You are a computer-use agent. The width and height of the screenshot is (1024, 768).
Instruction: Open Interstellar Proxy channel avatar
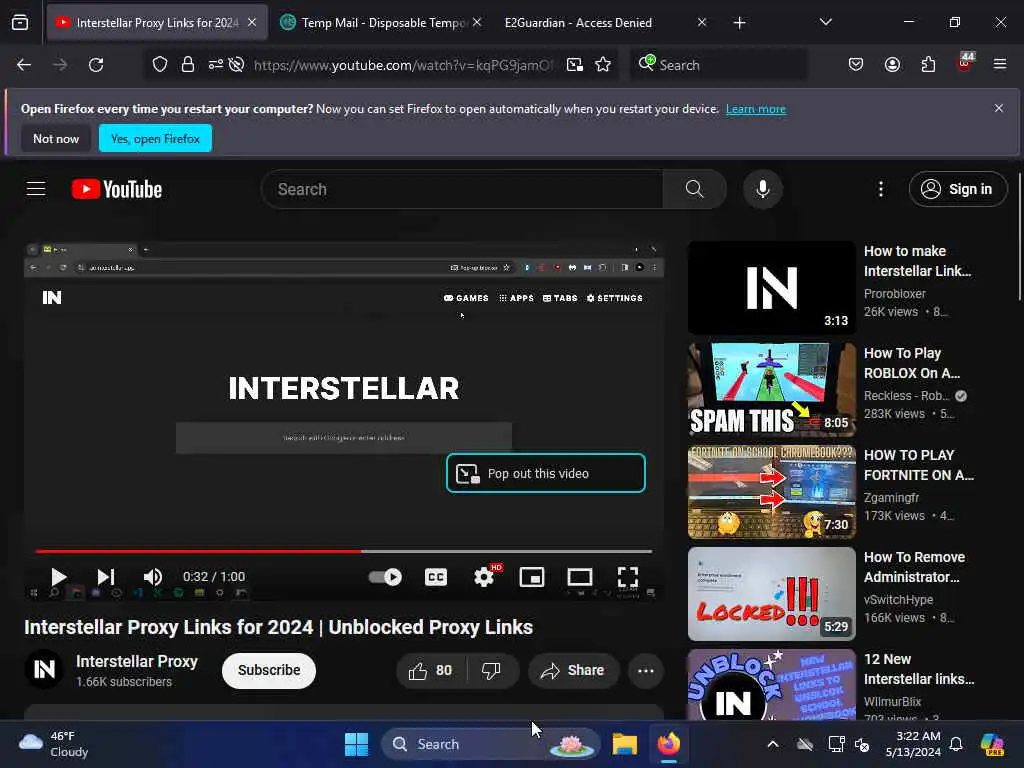[44, 669]
